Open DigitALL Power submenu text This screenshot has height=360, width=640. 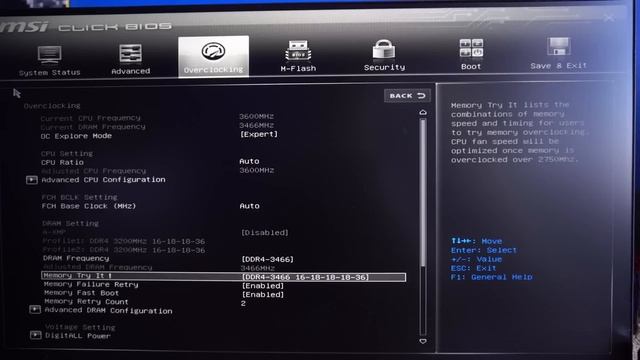[x=78, y=336]
